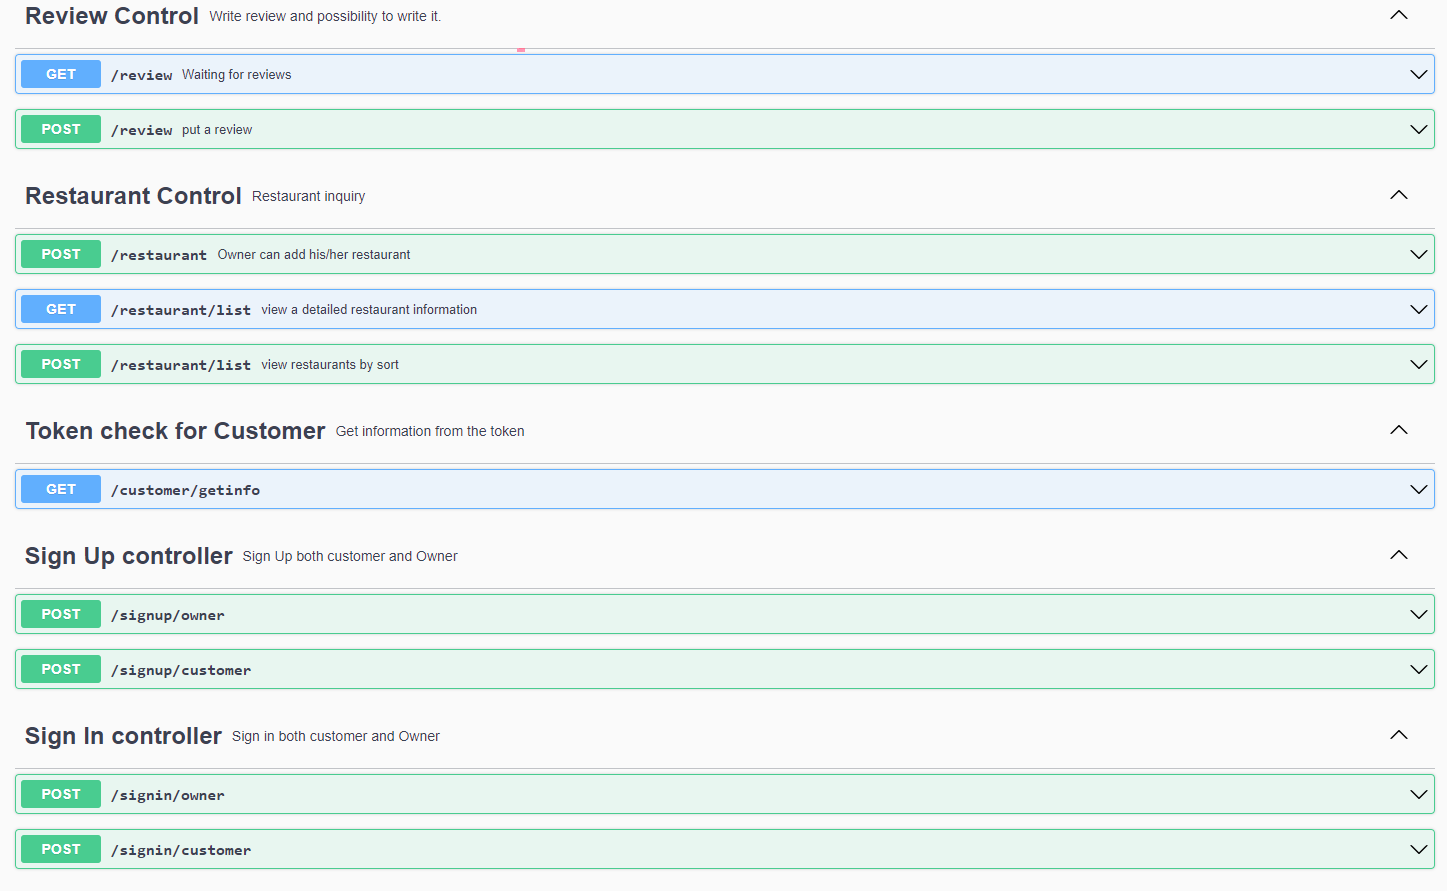
Task: Click POST badge for /signin/customer
Action: pyautogui.click(x=61, y=849)
